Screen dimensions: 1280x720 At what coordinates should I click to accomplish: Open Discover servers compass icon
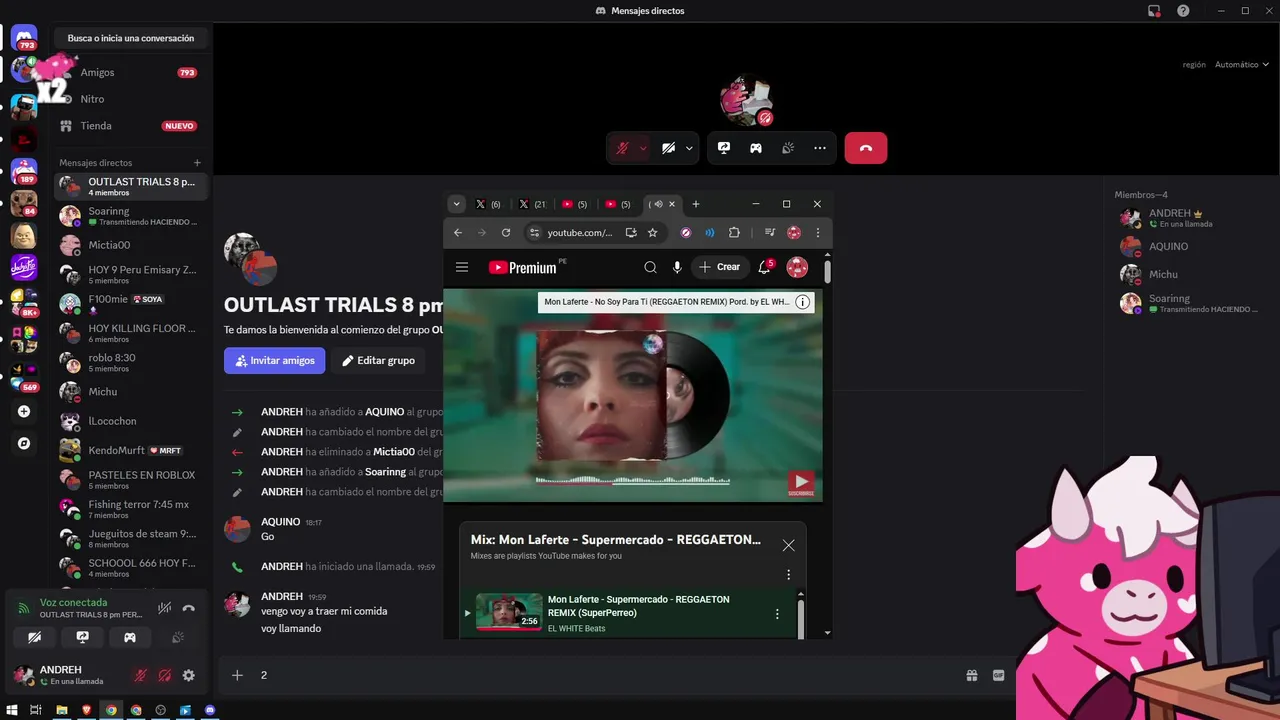click(x=24, y=443)
